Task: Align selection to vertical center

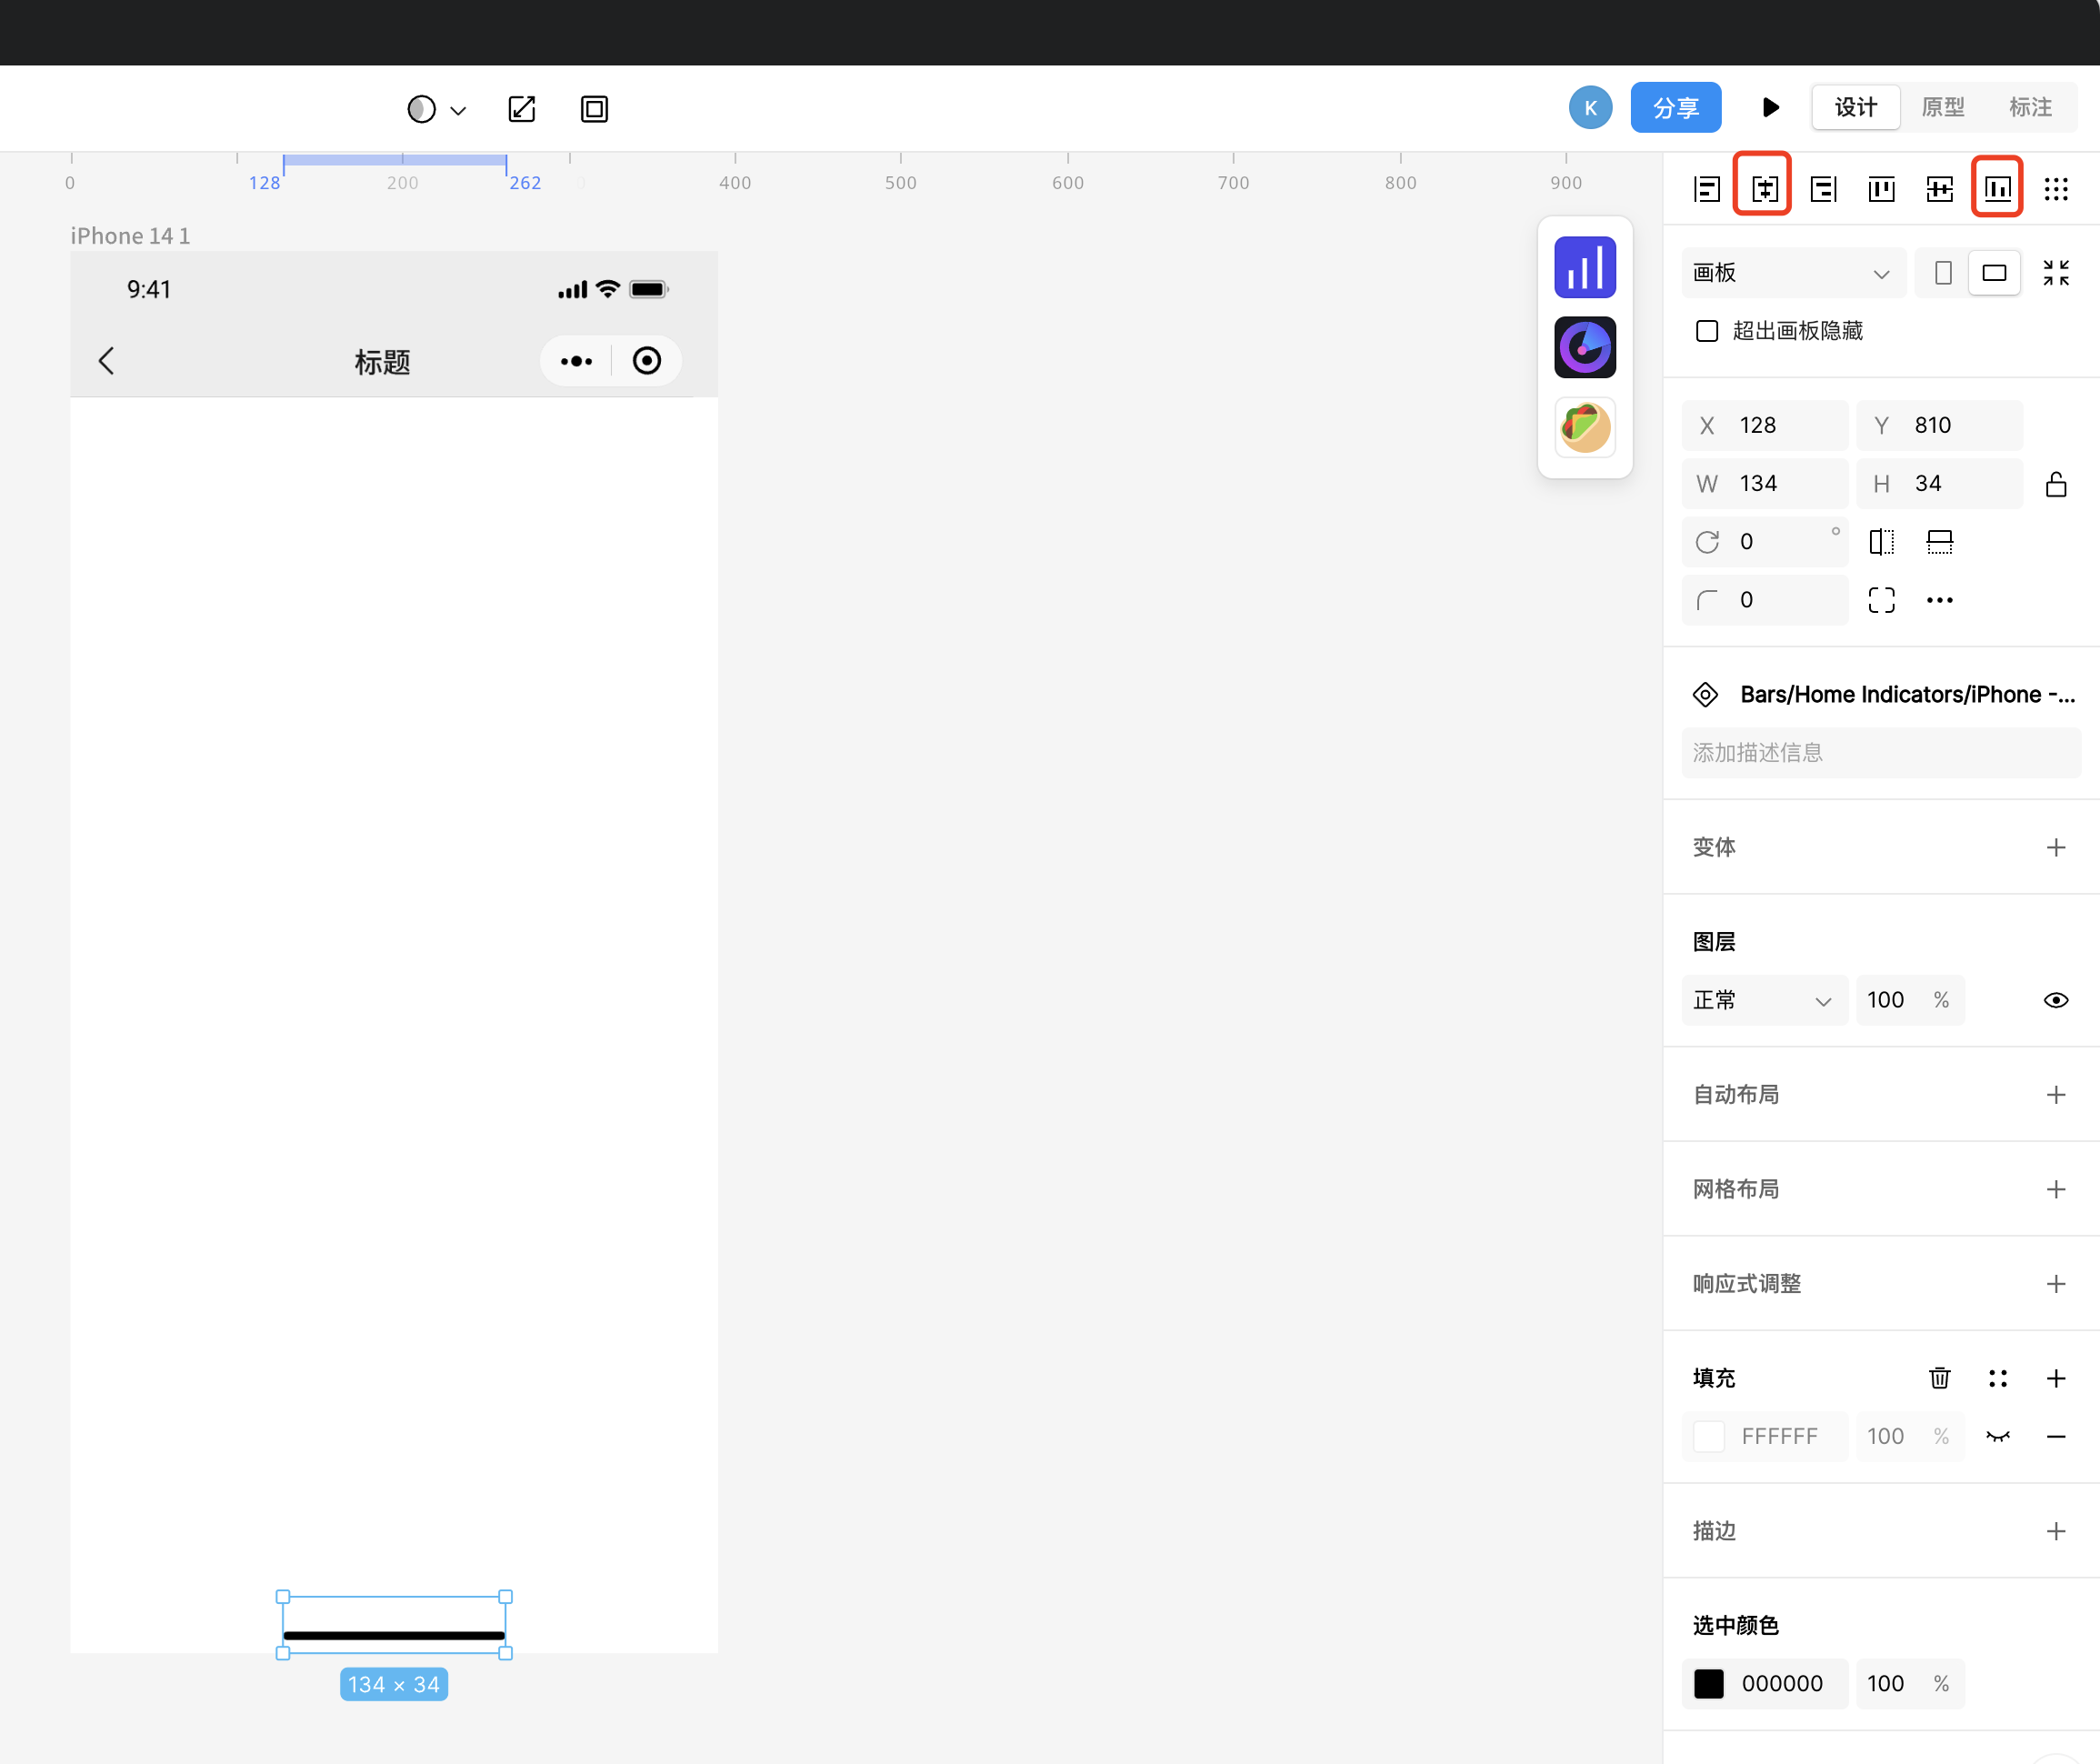Action: tap(1939, 189)
